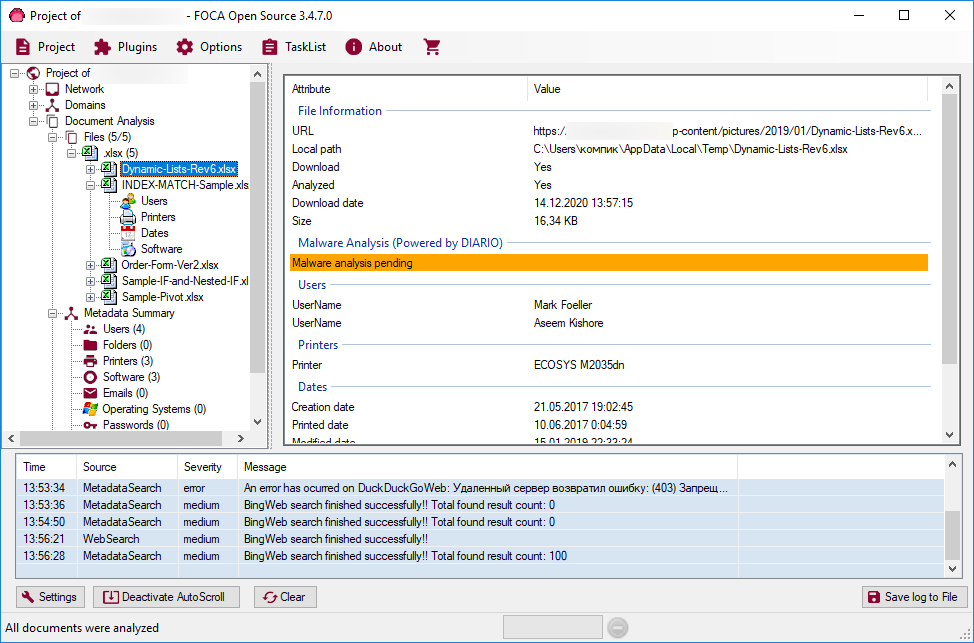
Task: Click Save log to File
Action: click(x=914, y=597)
